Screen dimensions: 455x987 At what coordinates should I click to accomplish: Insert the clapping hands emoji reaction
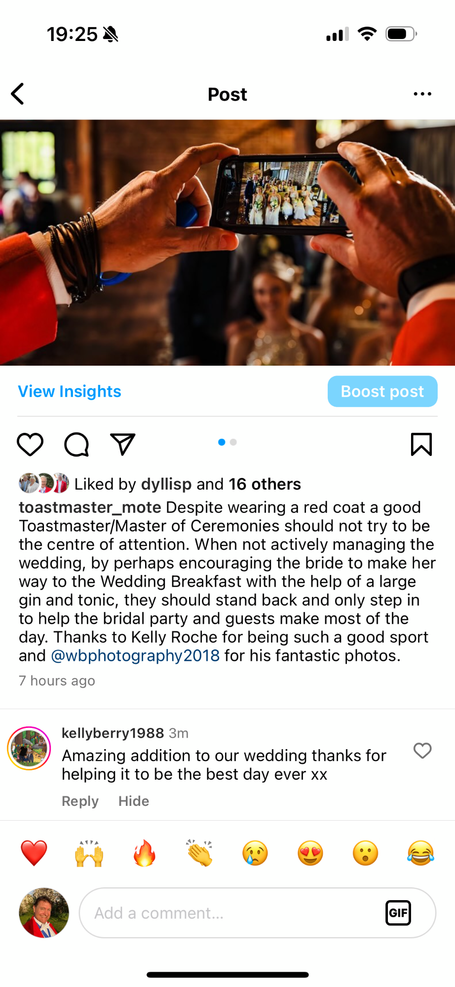pos(199,854)
